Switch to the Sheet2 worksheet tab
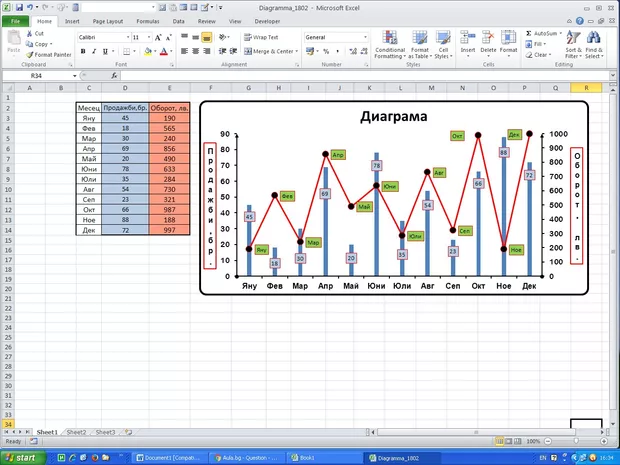Screen dimensions: 620x465 coord(76,432)
